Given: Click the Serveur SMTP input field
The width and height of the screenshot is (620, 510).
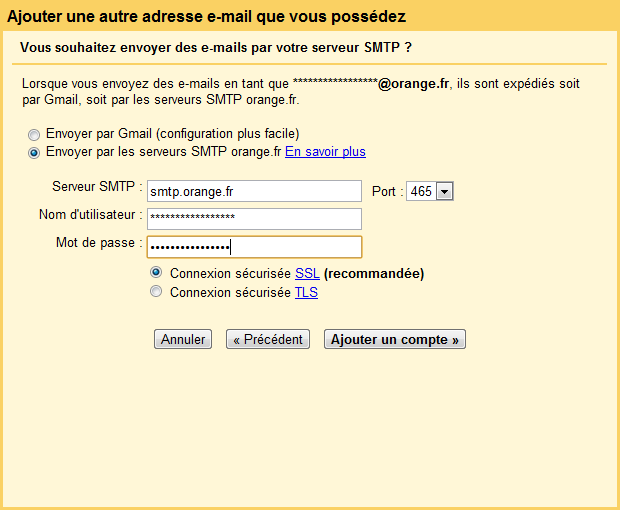Looking at the screenshot, I should pos(254,191).
